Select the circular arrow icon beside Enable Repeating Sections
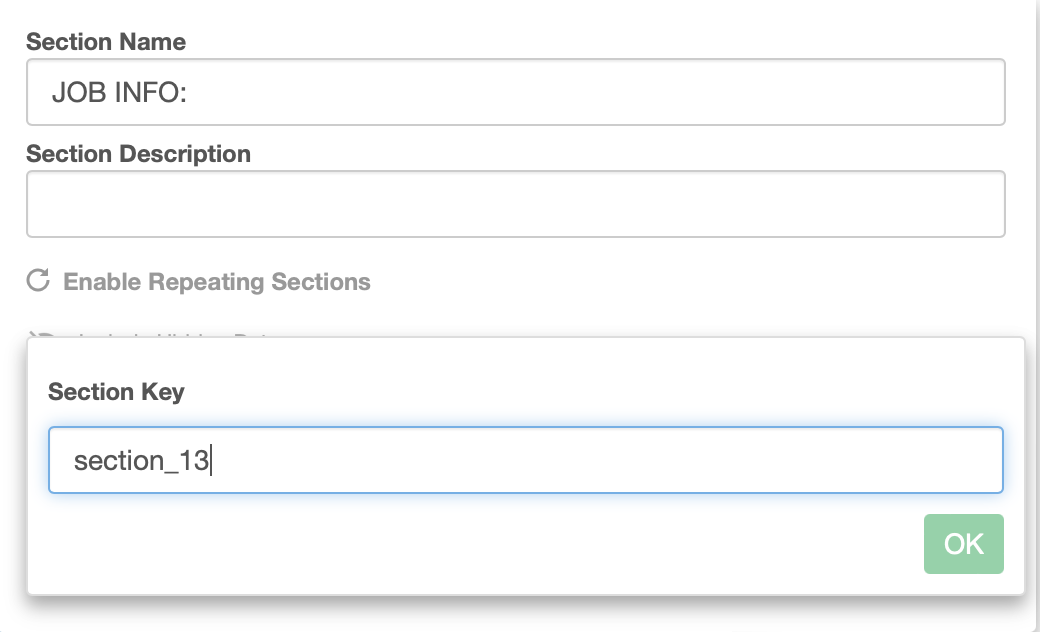 click(37, 281)
